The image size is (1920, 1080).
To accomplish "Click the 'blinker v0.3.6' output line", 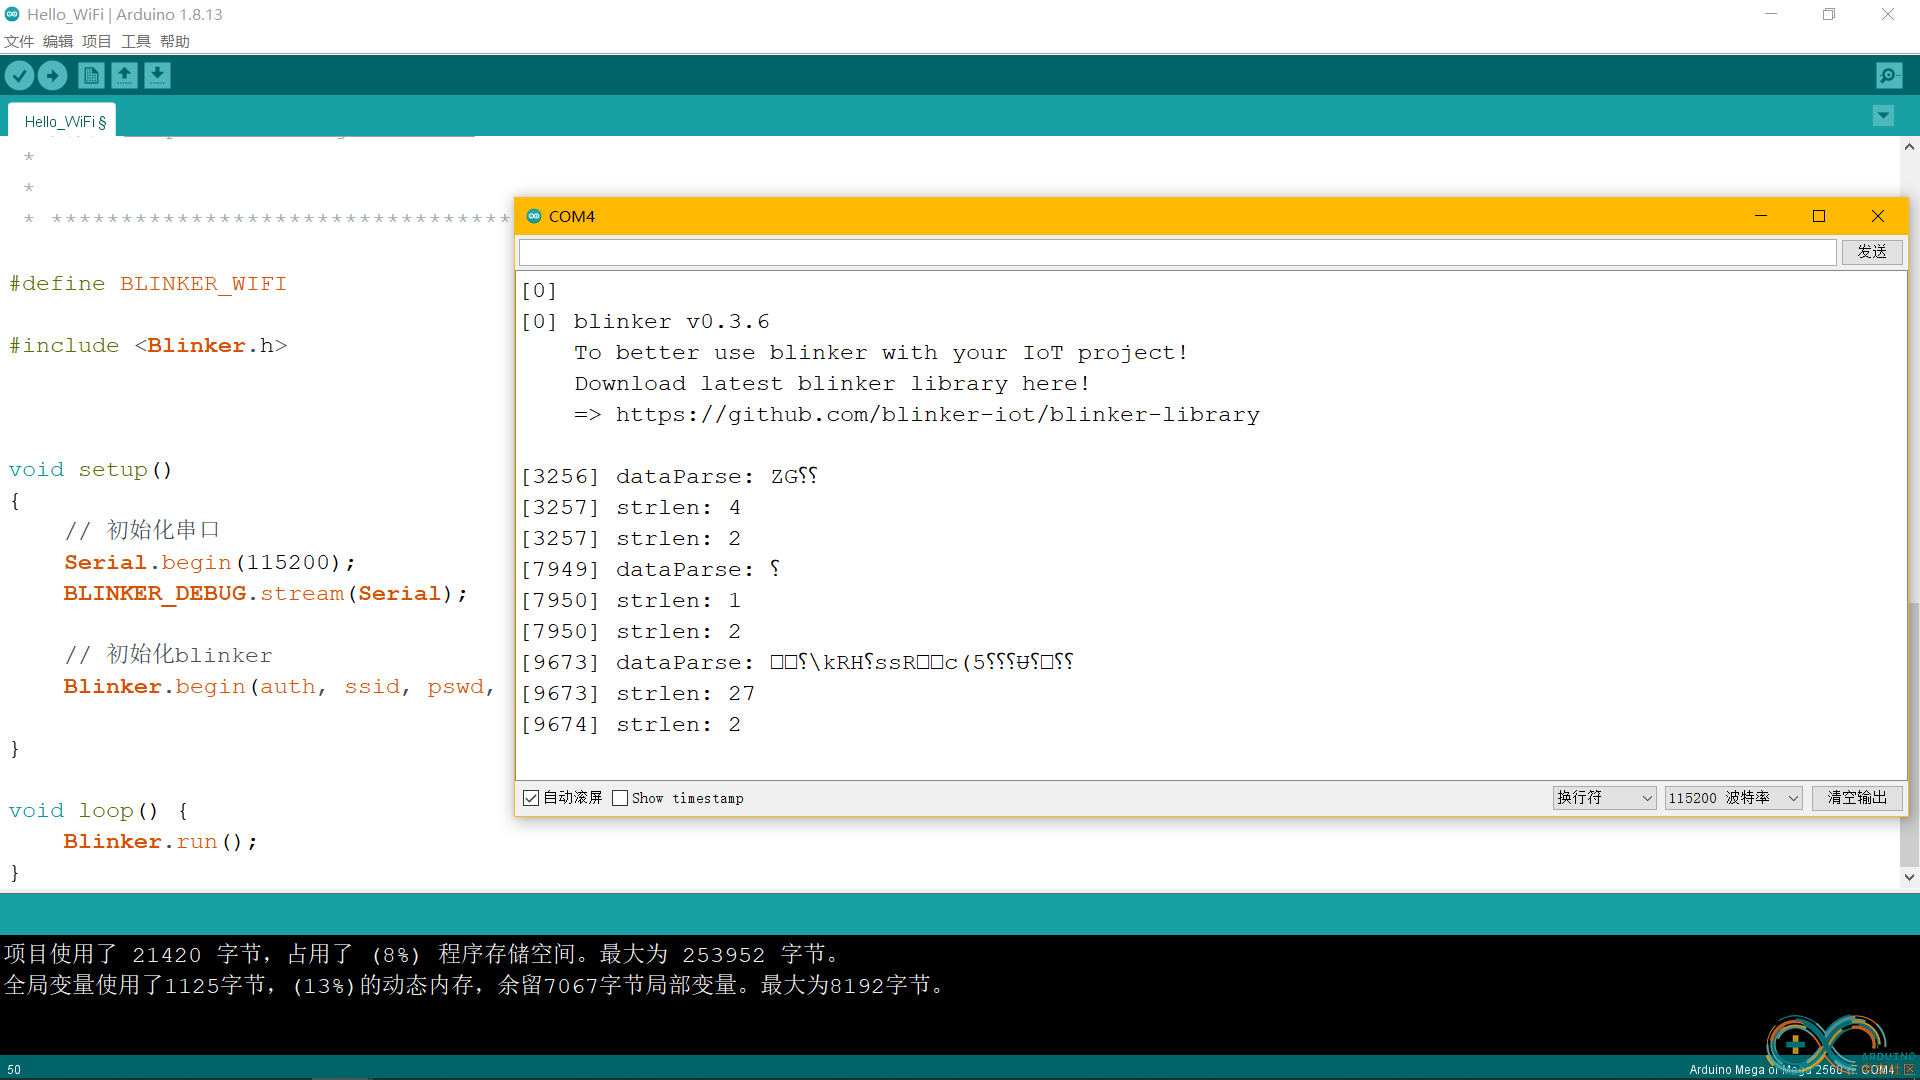I will coord(671,322).
